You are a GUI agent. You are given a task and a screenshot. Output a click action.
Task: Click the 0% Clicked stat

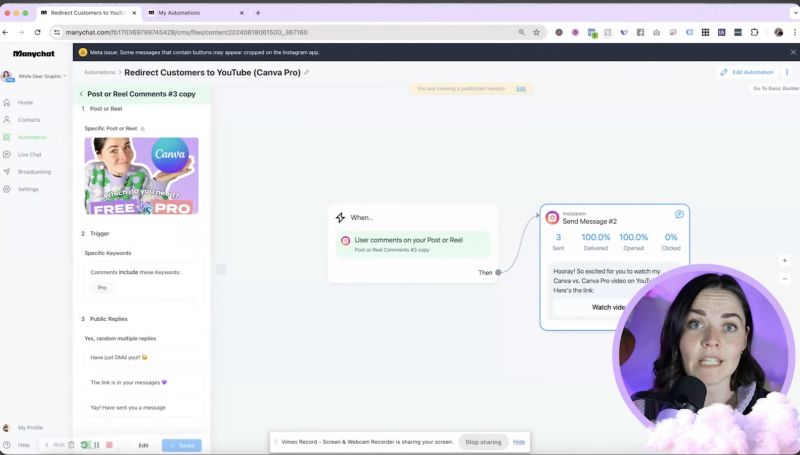671,242
